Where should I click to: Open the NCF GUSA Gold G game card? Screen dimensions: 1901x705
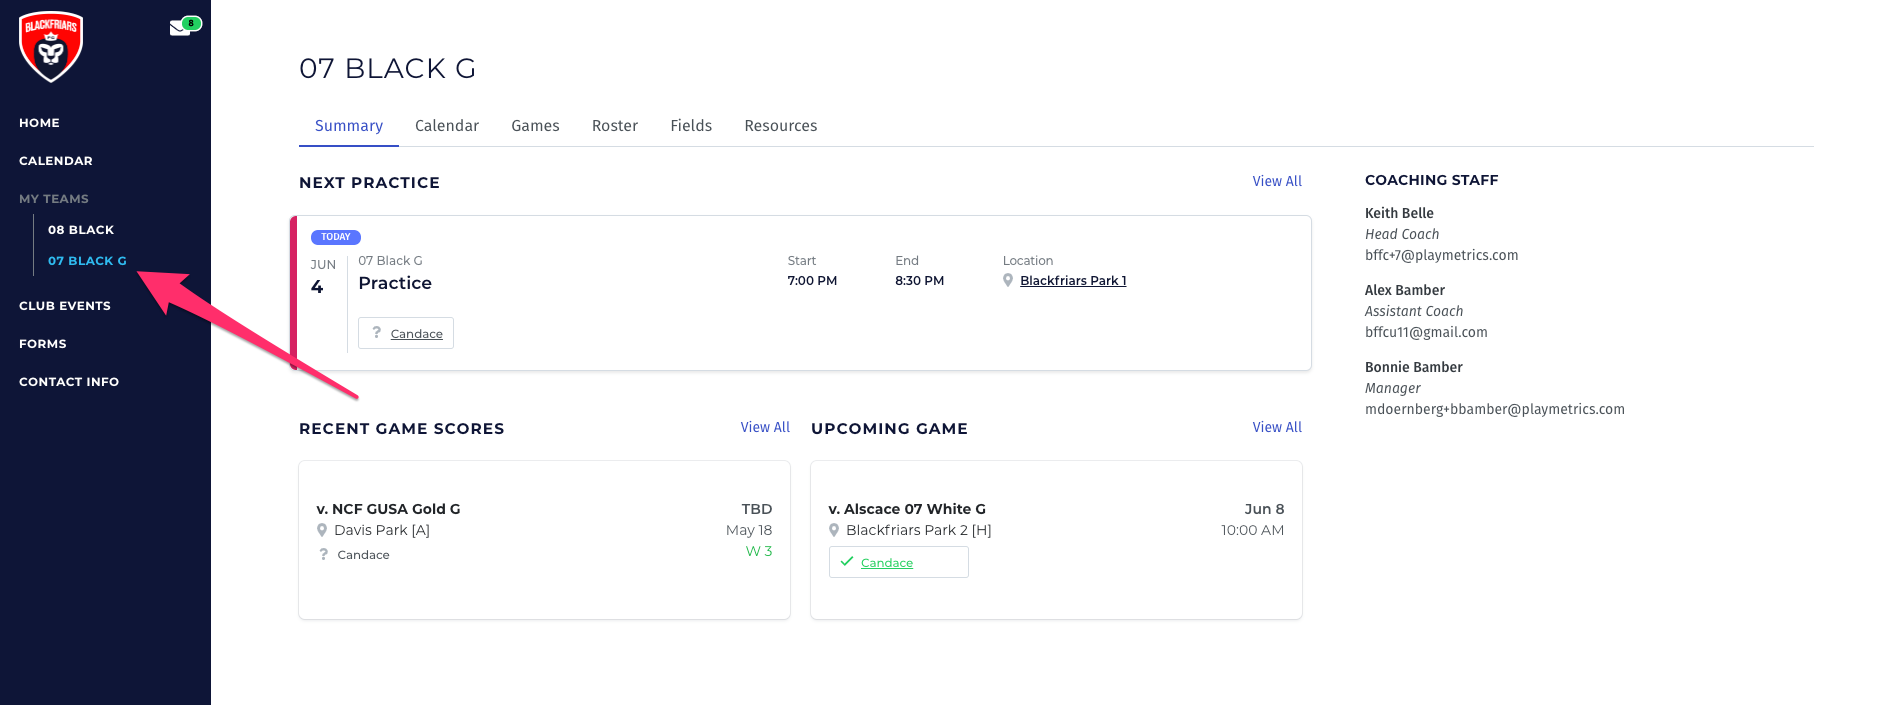(544, 539)
